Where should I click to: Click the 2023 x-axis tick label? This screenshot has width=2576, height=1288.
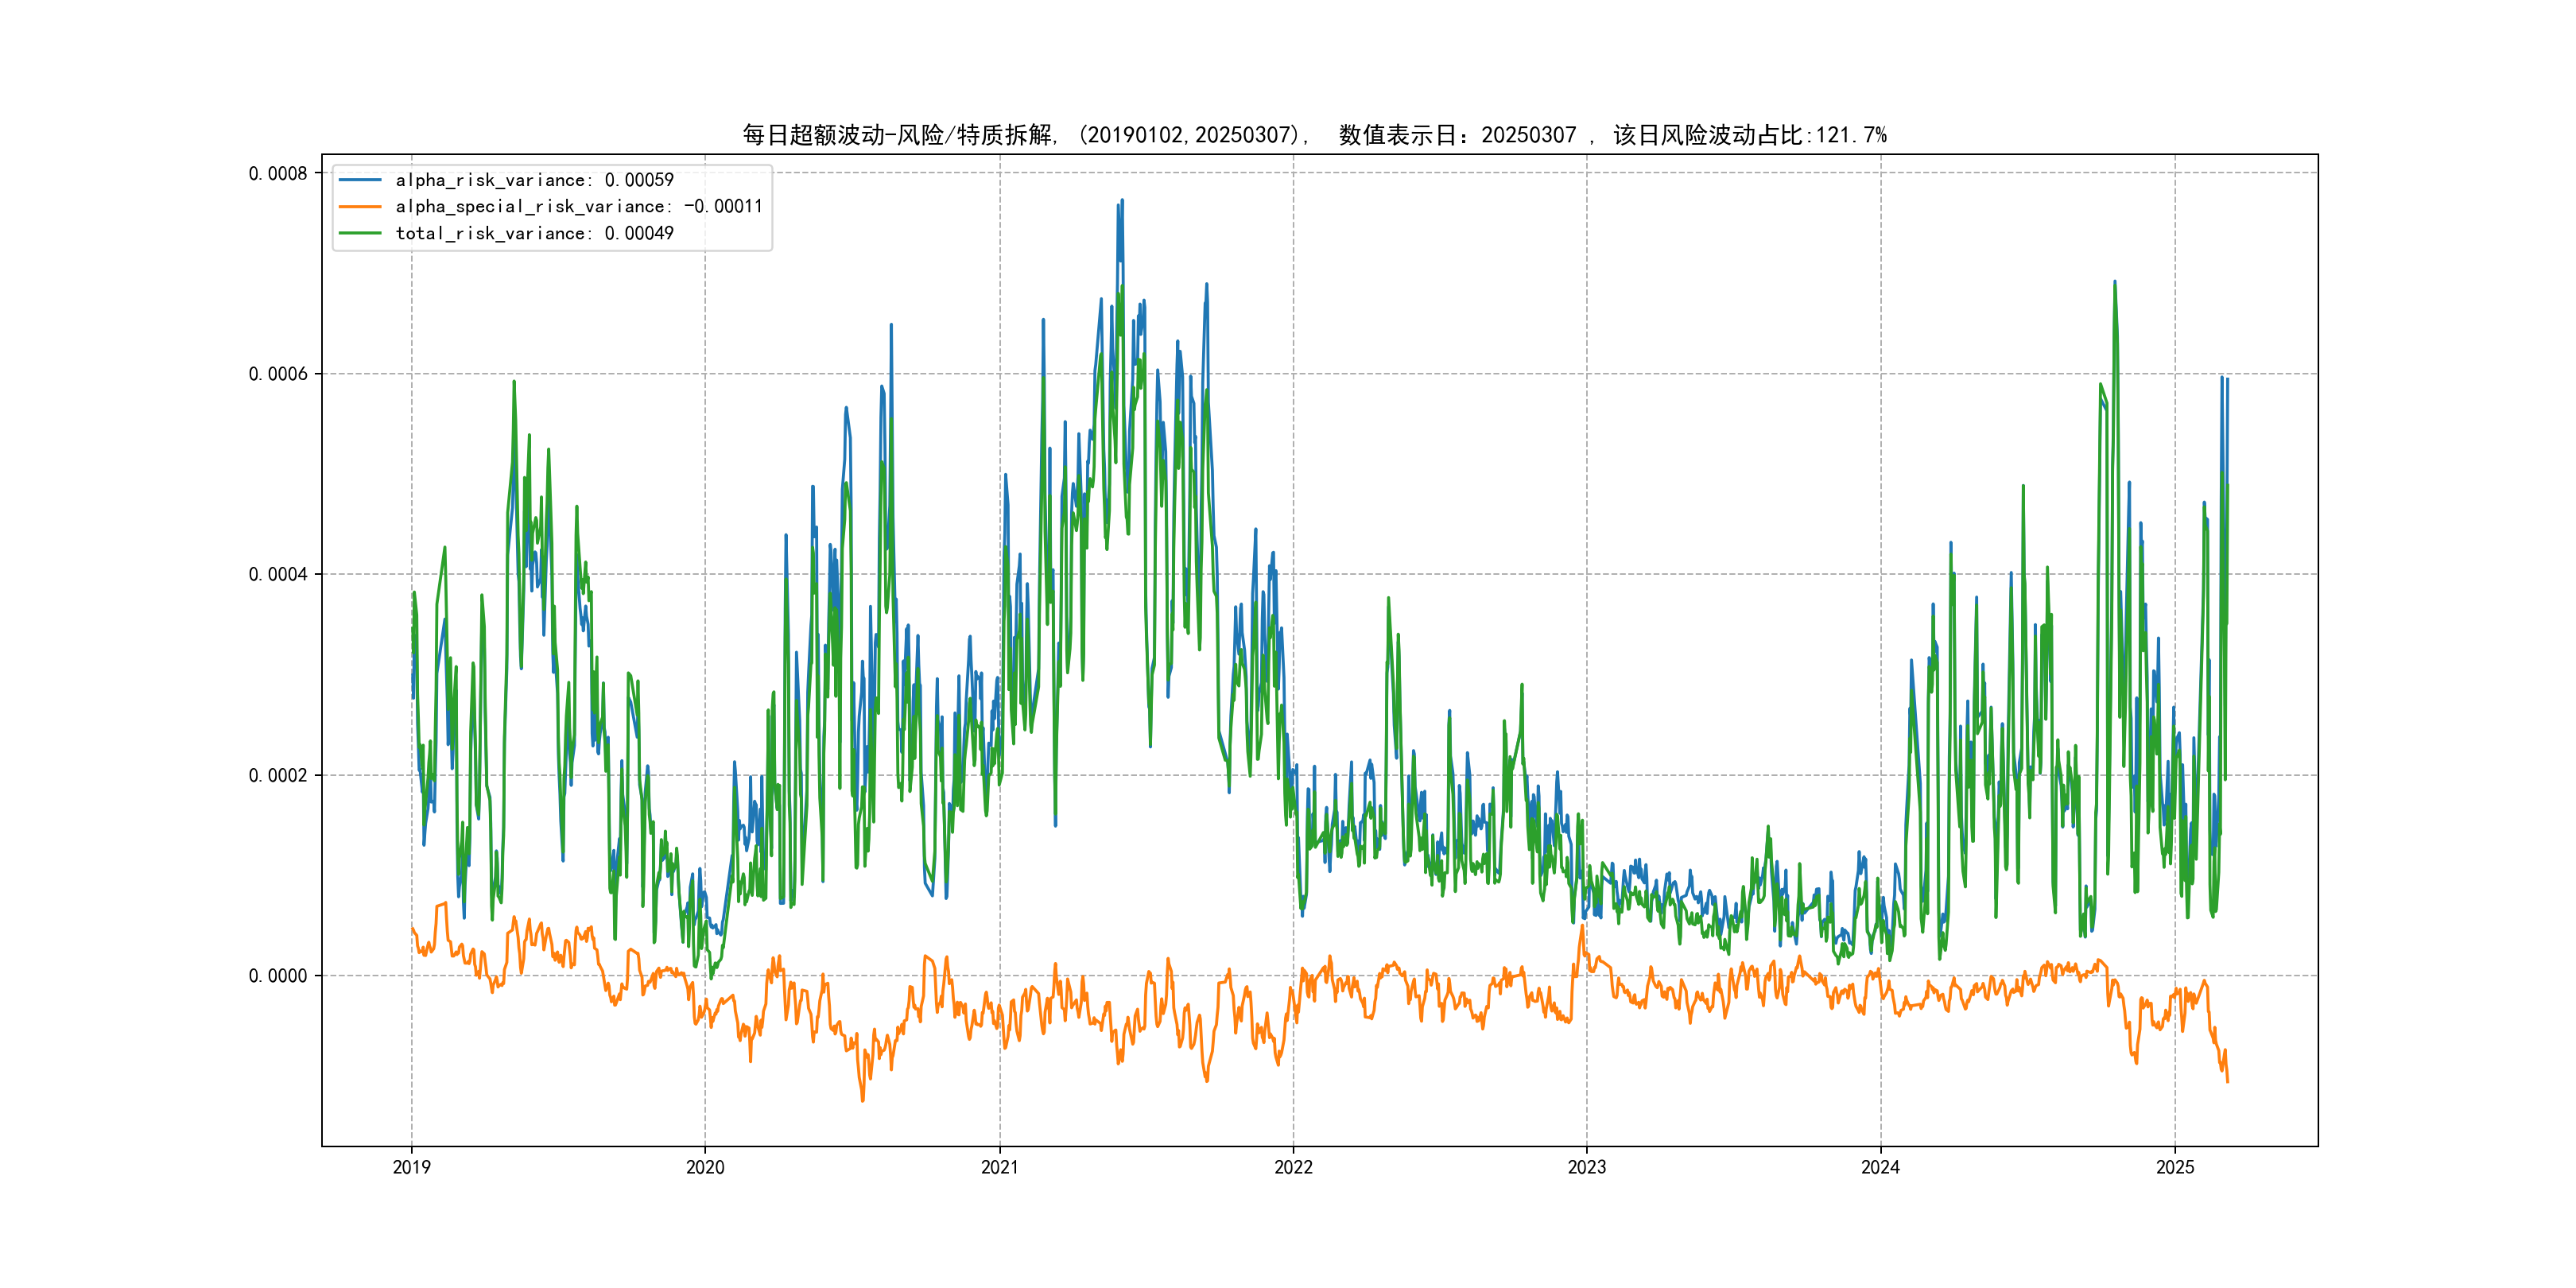[x=1586, y=1167]
